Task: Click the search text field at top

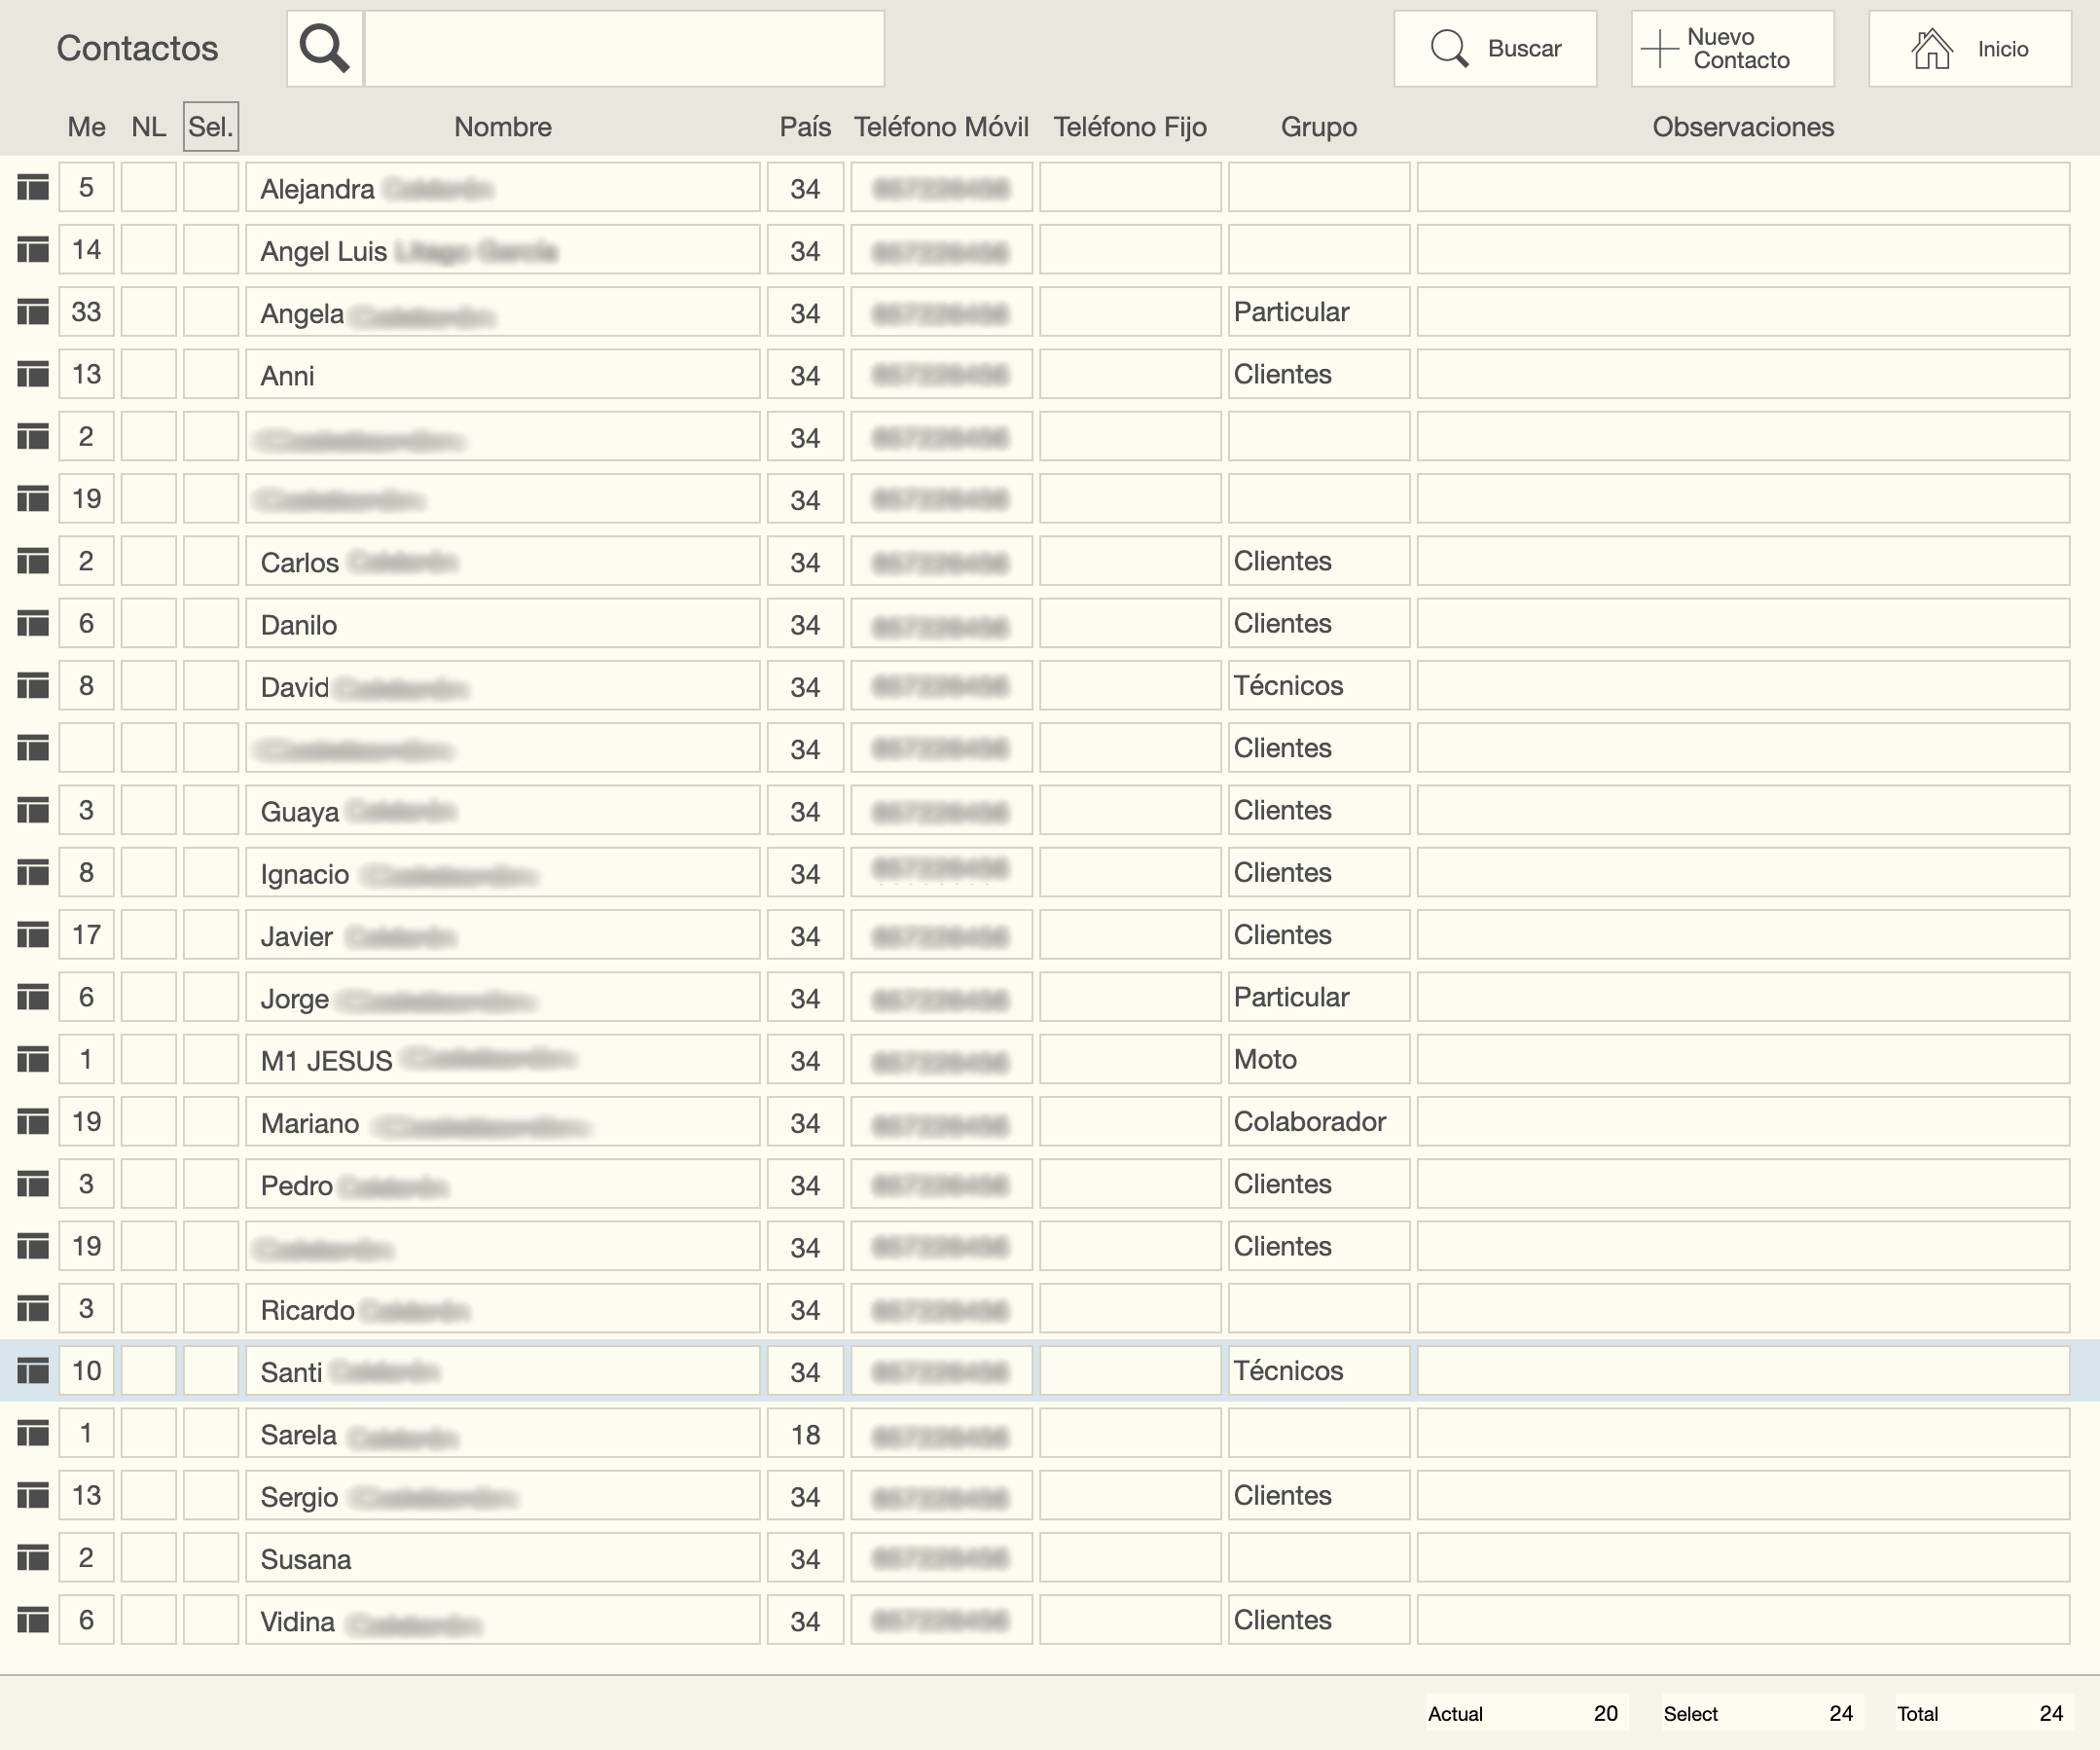Action: click(624, 48)
